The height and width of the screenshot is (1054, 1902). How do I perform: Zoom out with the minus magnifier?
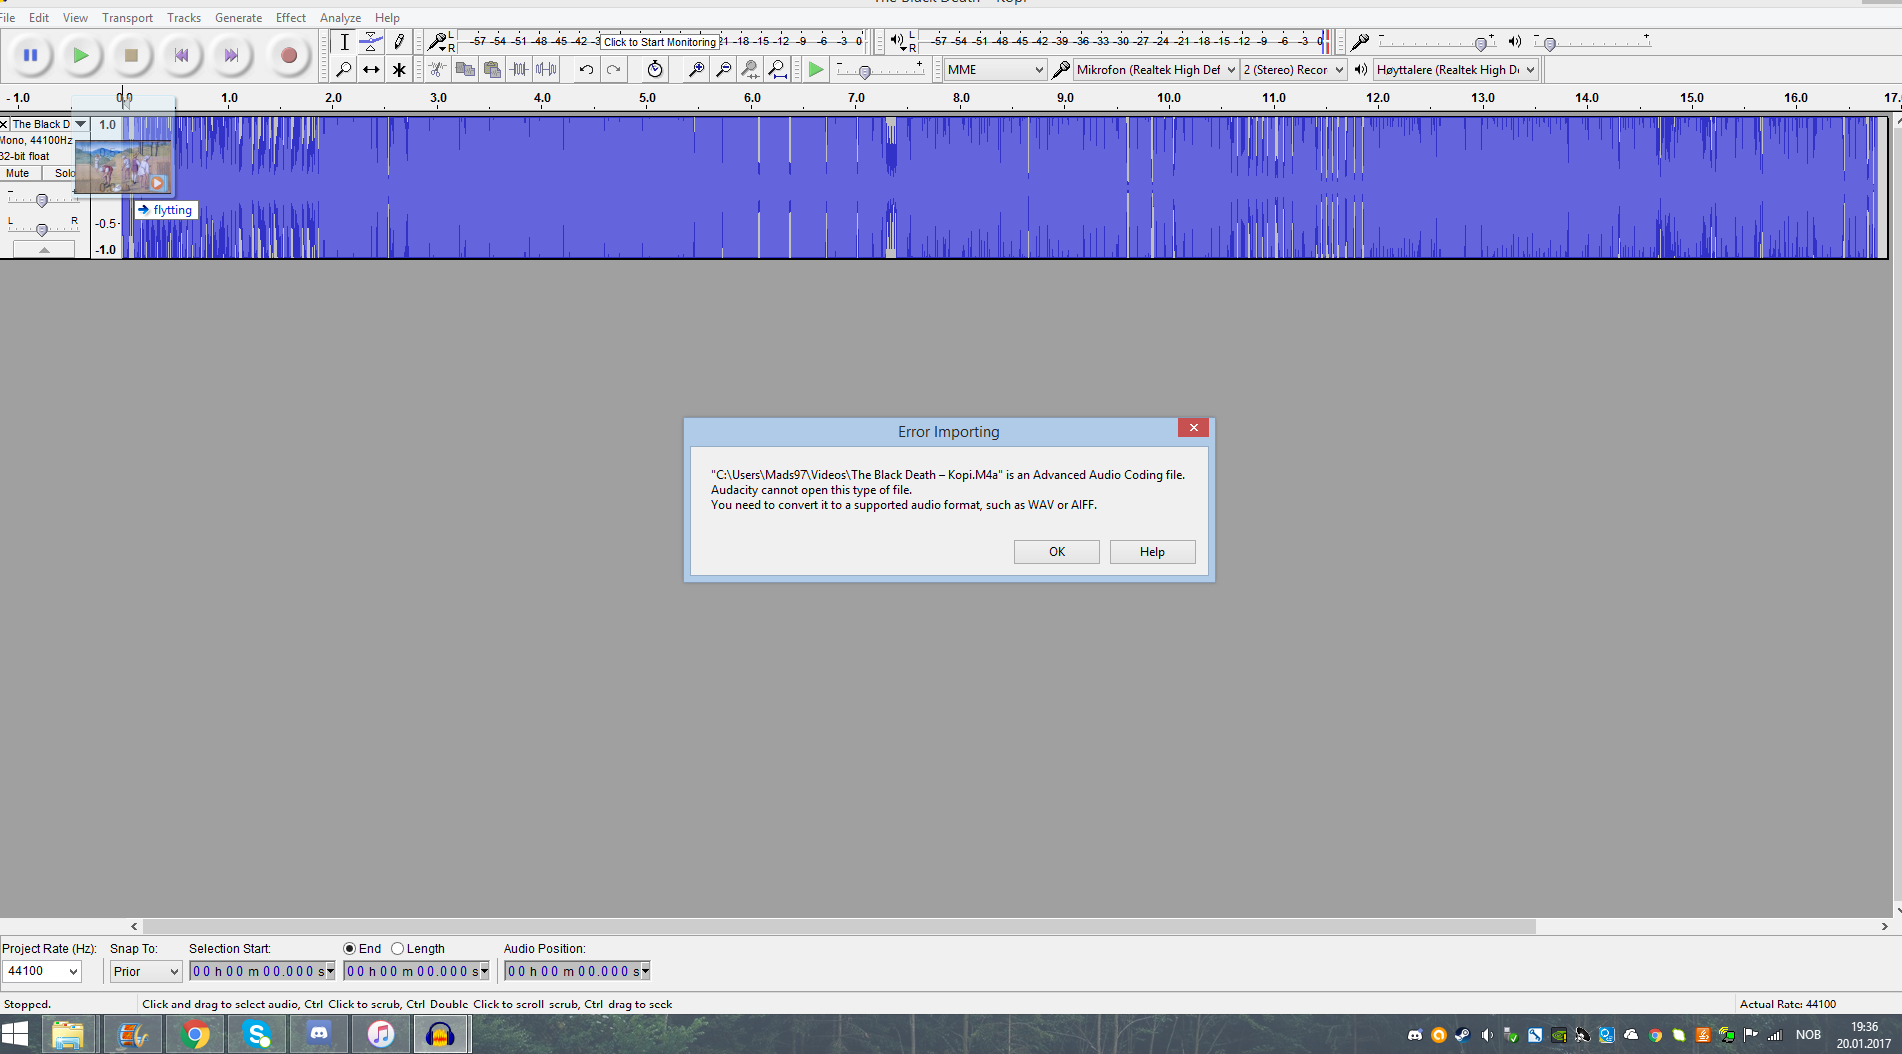724,69
